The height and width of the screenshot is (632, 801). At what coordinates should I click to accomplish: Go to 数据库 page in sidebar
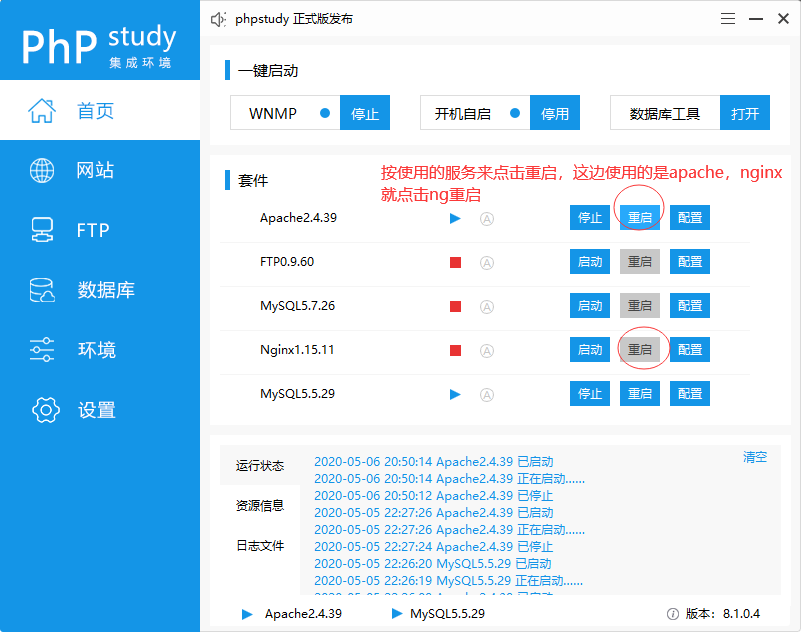point(105,290)
